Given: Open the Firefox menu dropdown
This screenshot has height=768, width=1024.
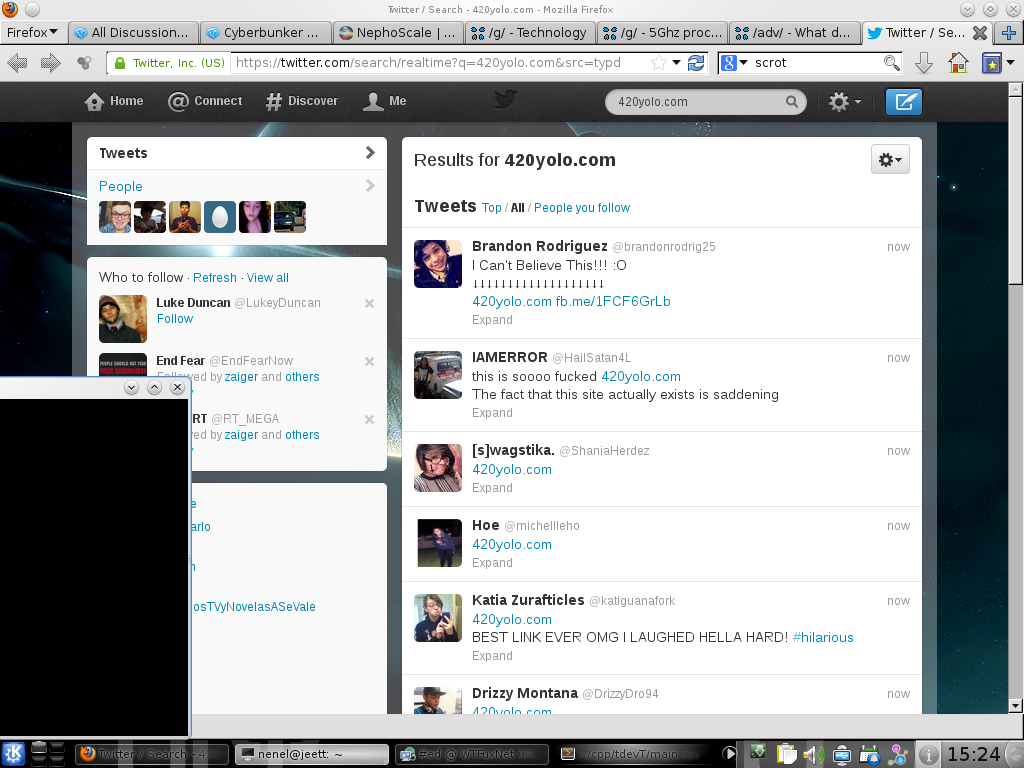Looking at the screenshot, I should click(32, 32).
